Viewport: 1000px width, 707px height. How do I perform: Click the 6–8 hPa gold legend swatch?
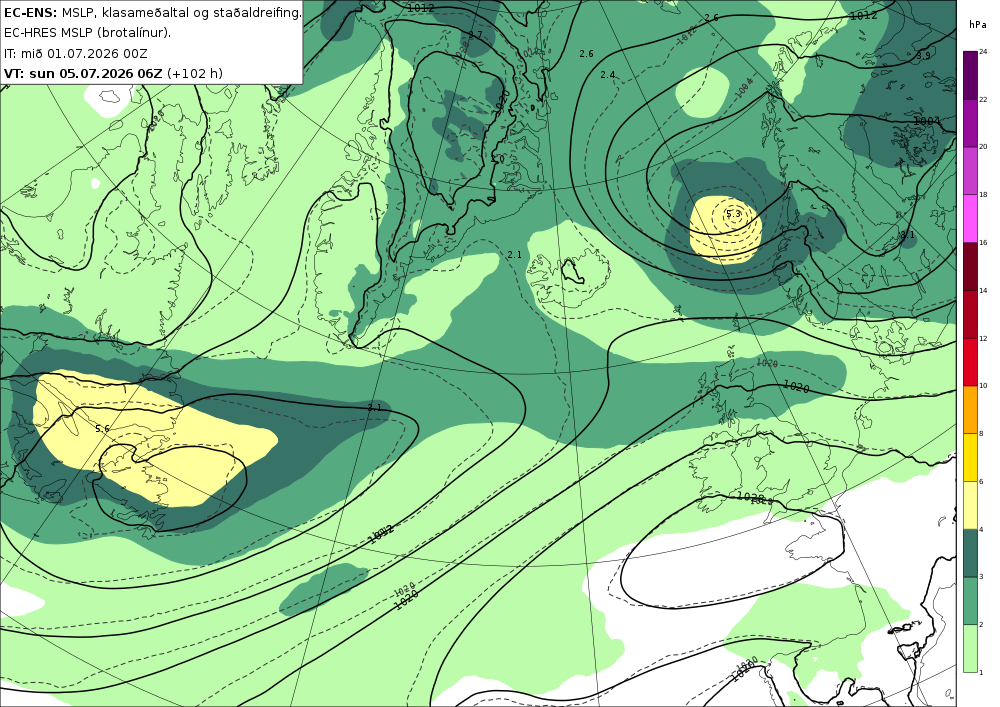[x=971, y=458]
